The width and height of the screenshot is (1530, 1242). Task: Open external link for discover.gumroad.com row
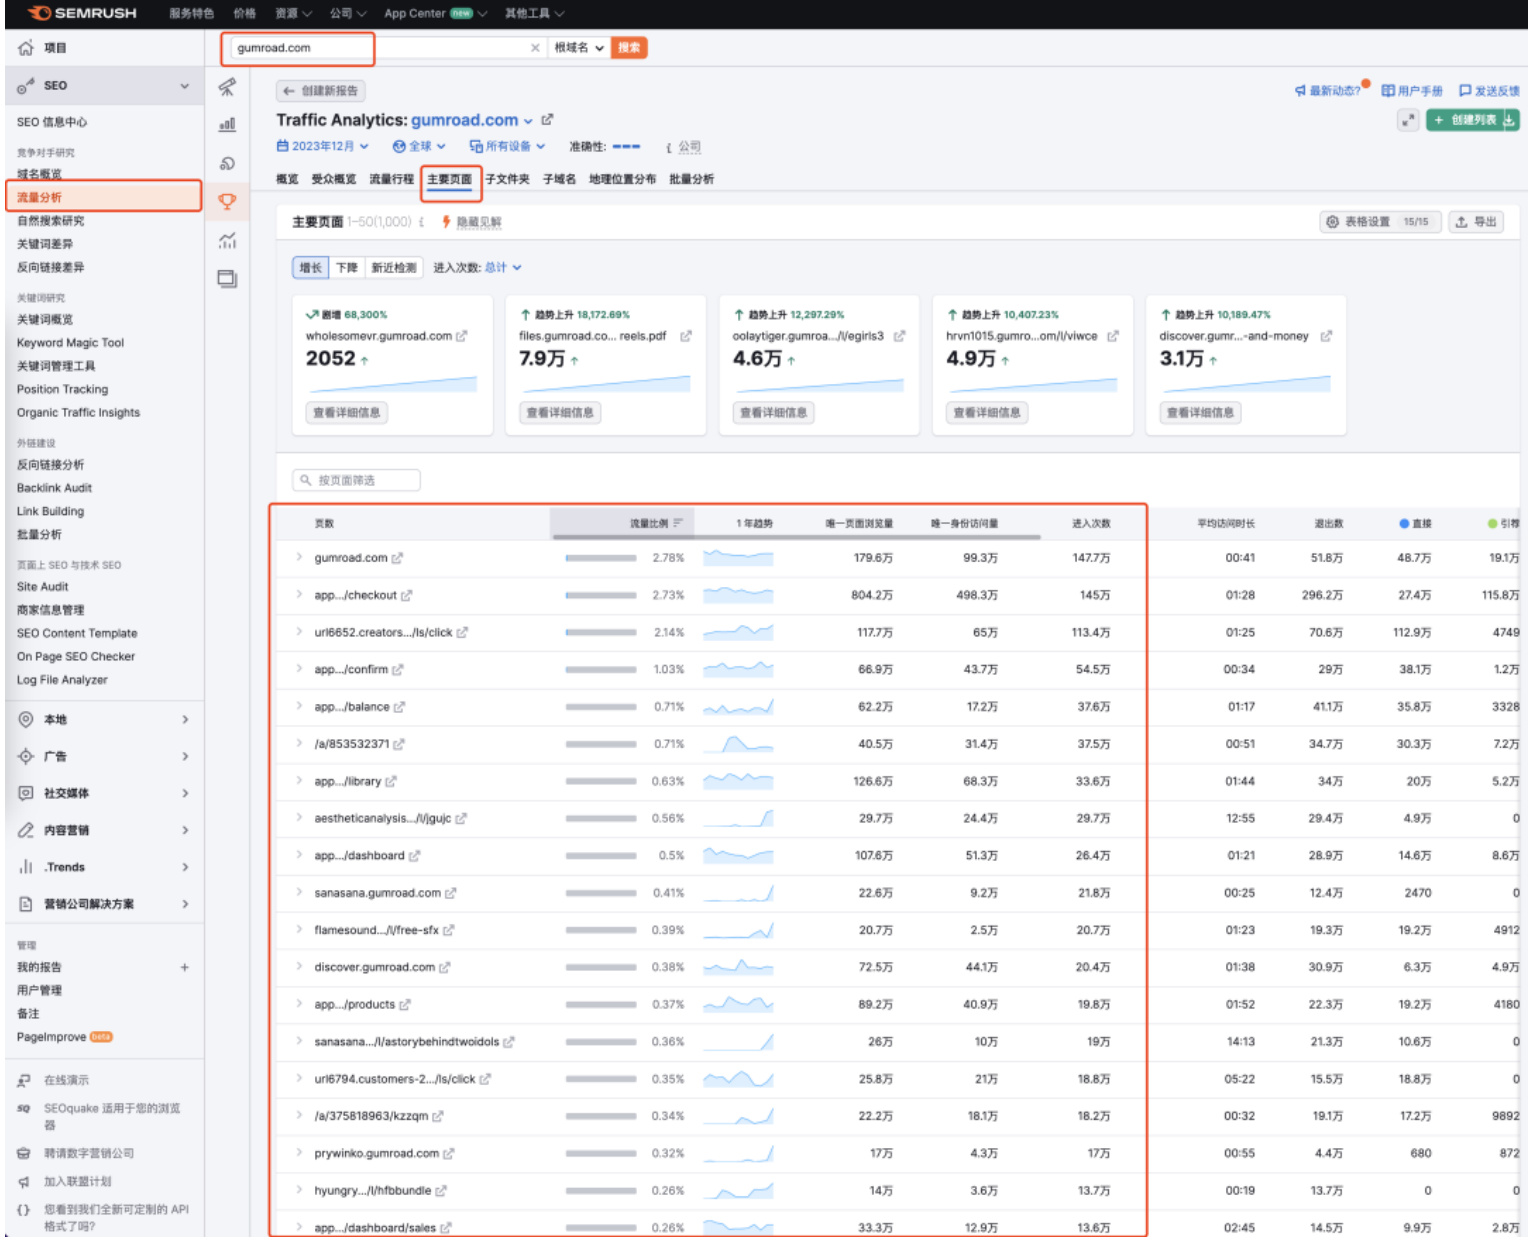click(445, 968)
